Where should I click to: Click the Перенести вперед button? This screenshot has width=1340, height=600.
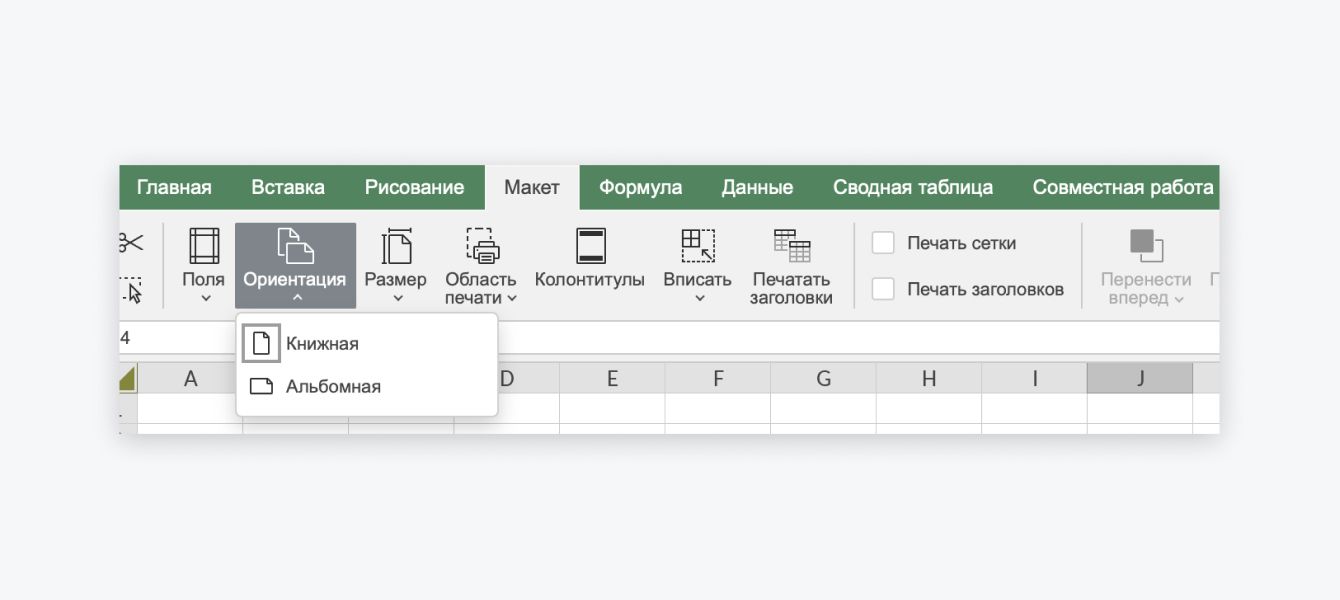tap(1145, 265)
